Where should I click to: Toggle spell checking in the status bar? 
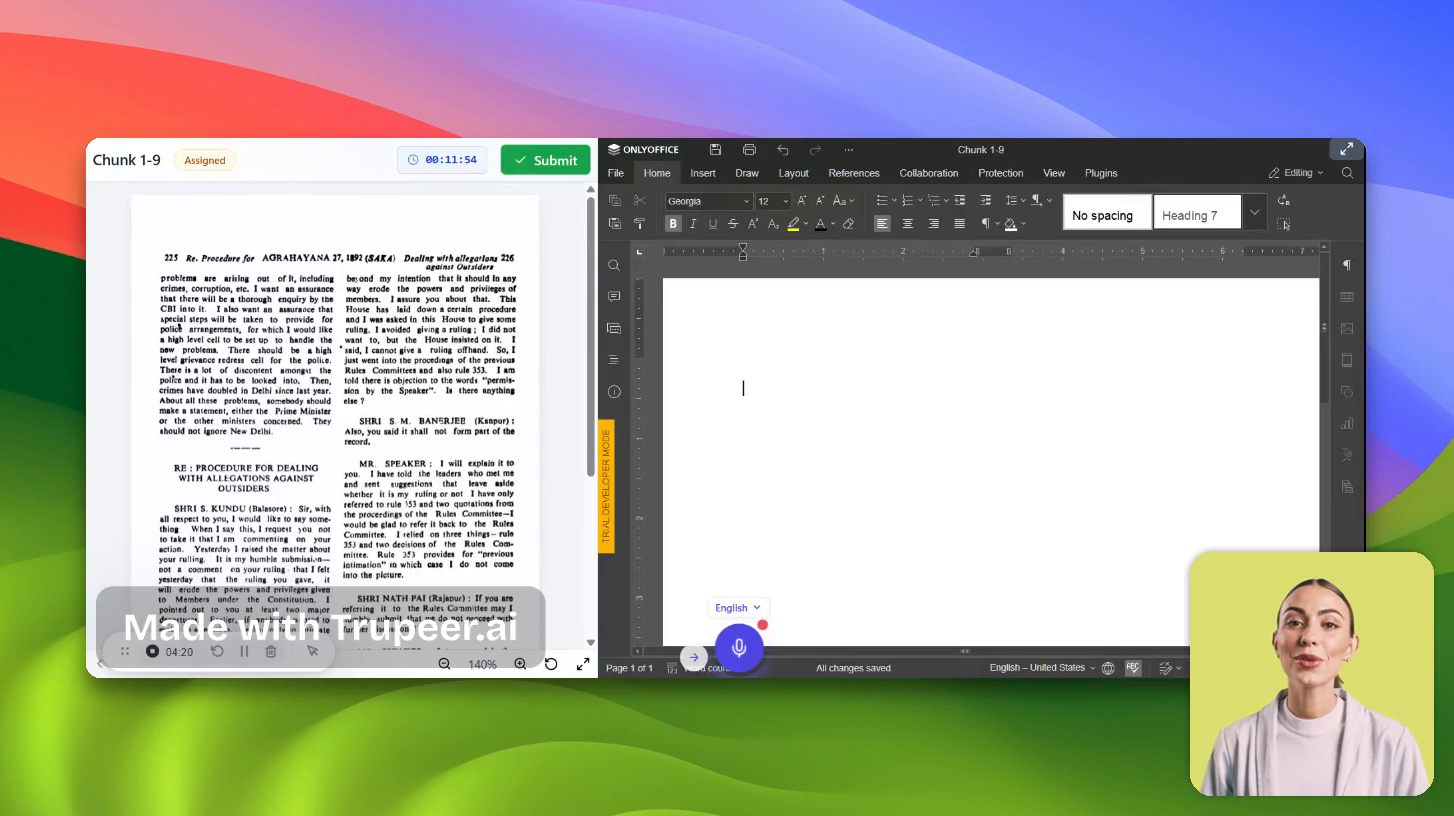1133,668
